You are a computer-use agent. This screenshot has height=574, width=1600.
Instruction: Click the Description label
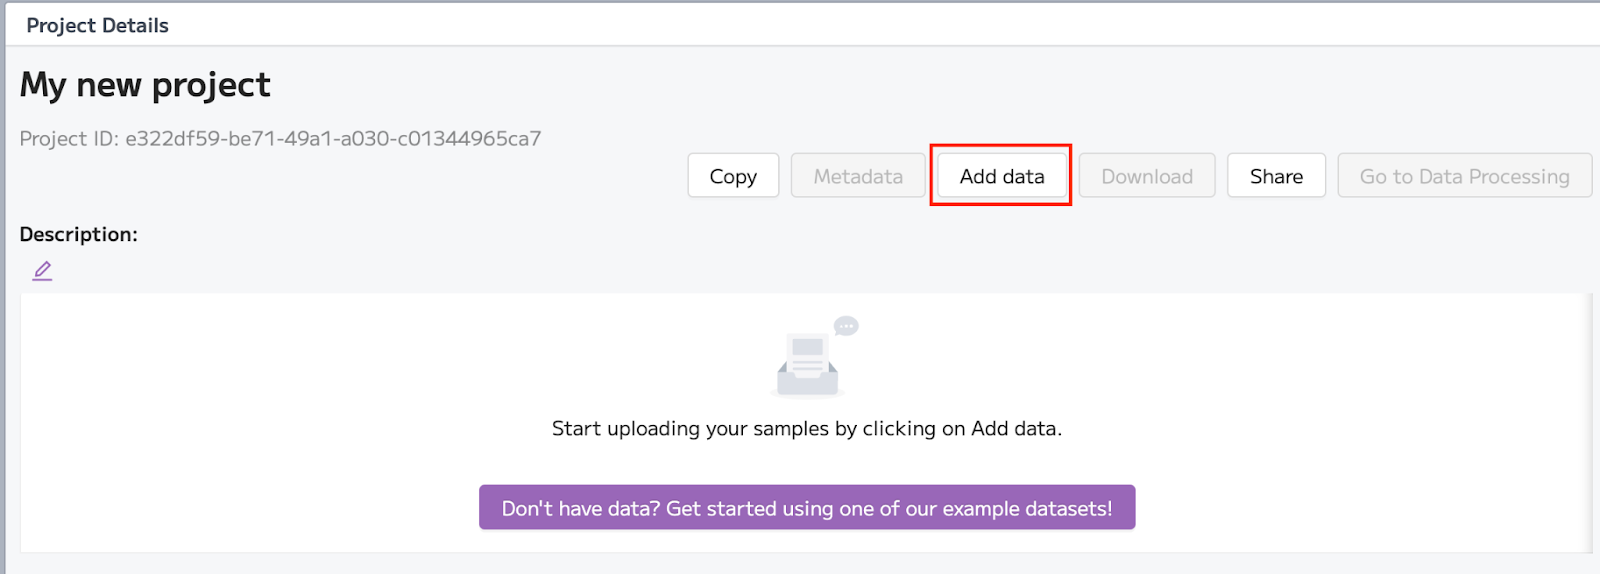pyautogui.click(x=79, y=235)
